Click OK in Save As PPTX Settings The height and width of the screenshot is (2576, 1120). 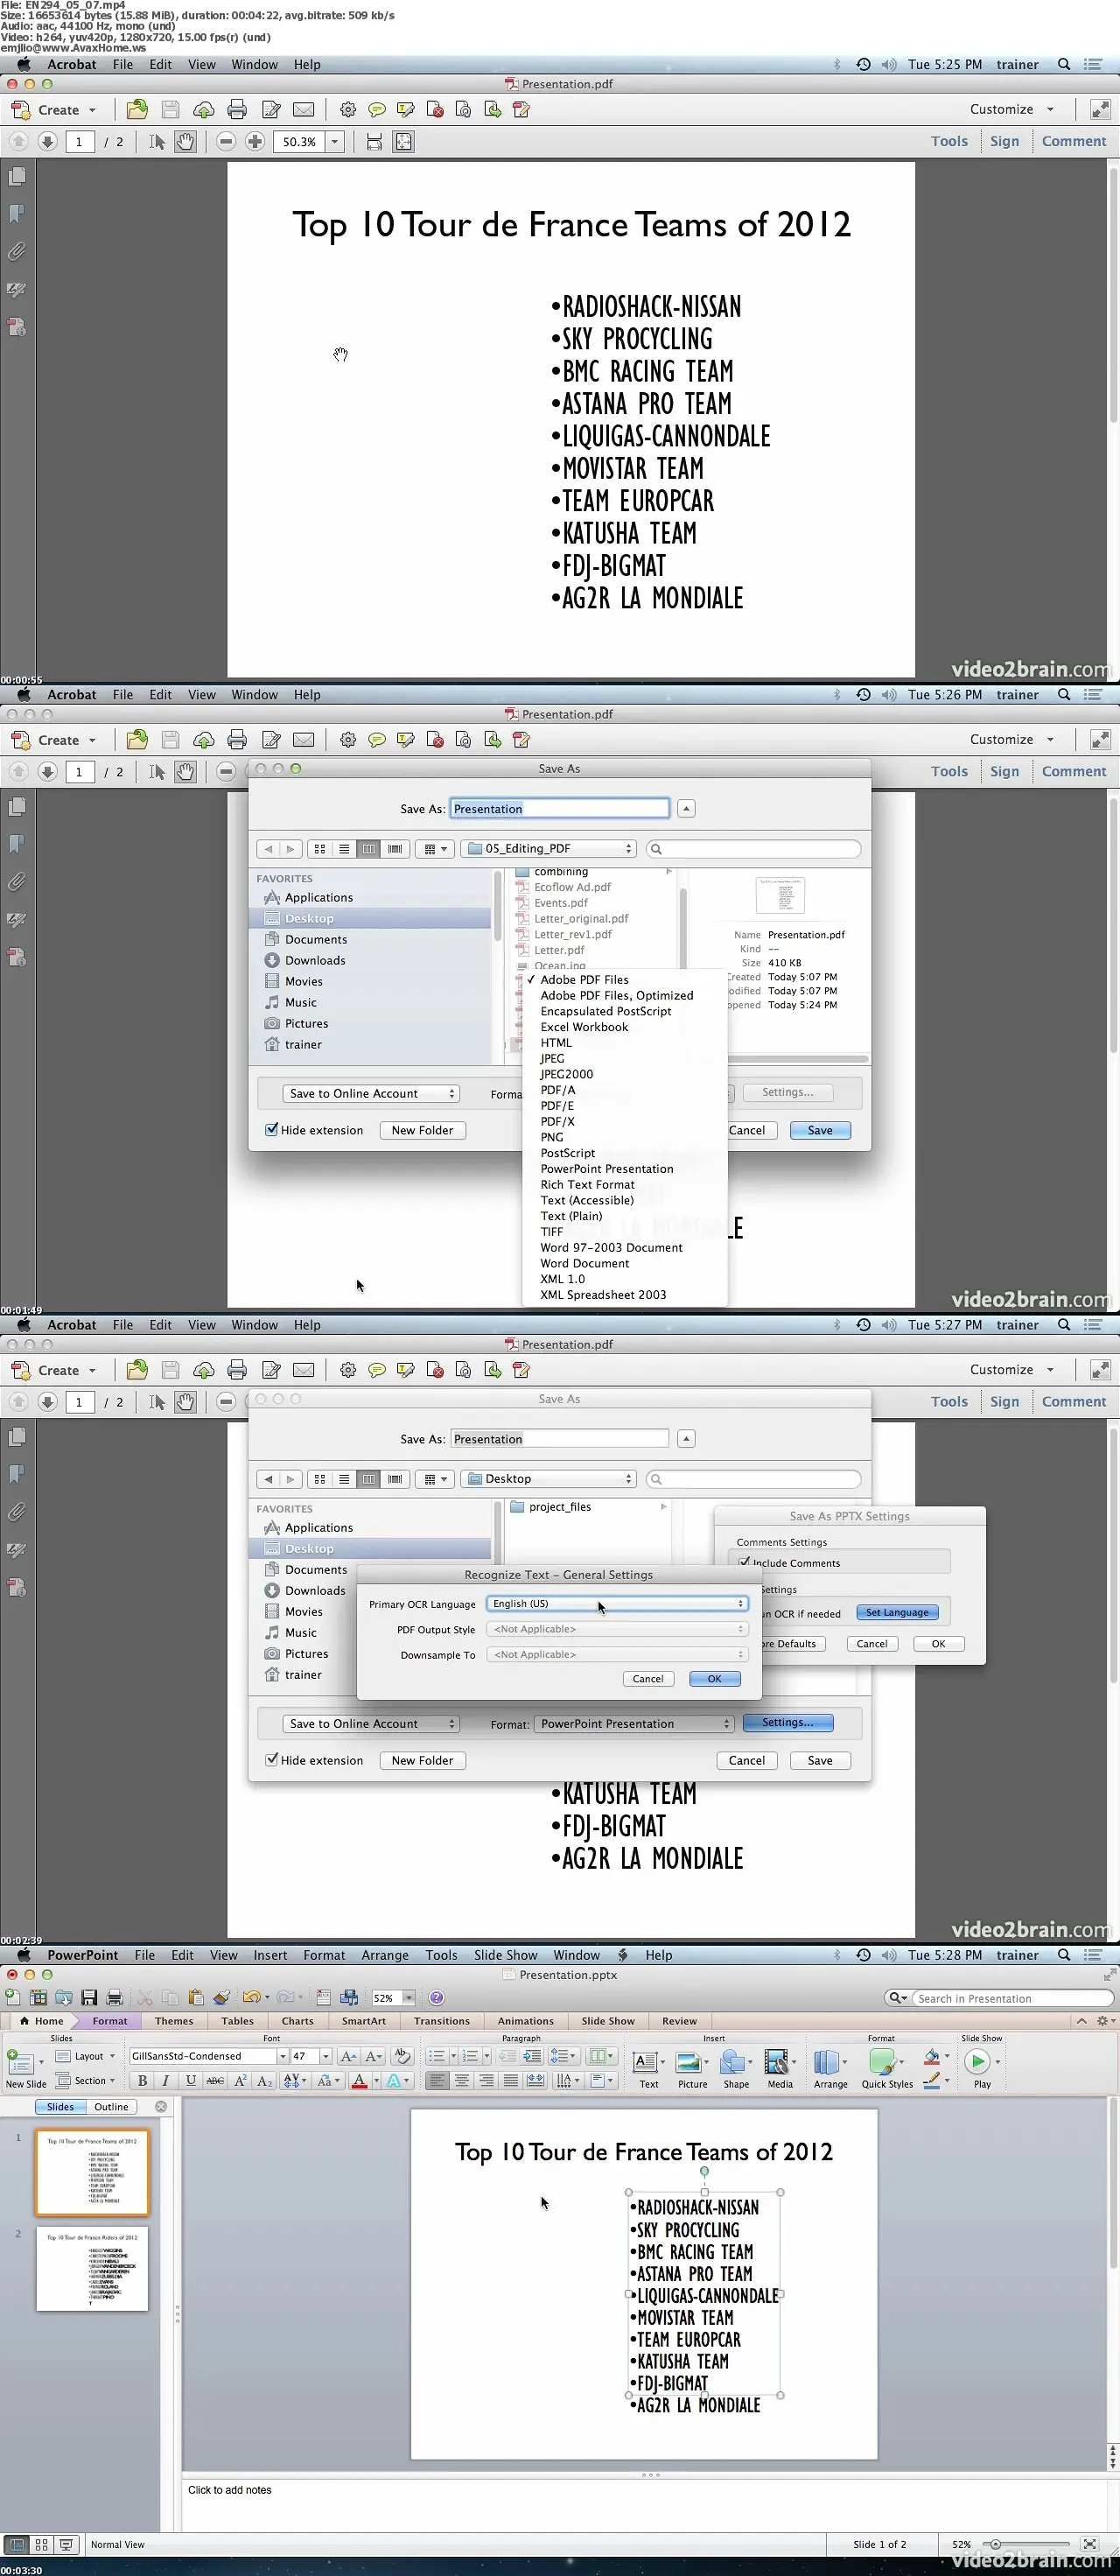pyautogui.click(x=938, y=1643)
